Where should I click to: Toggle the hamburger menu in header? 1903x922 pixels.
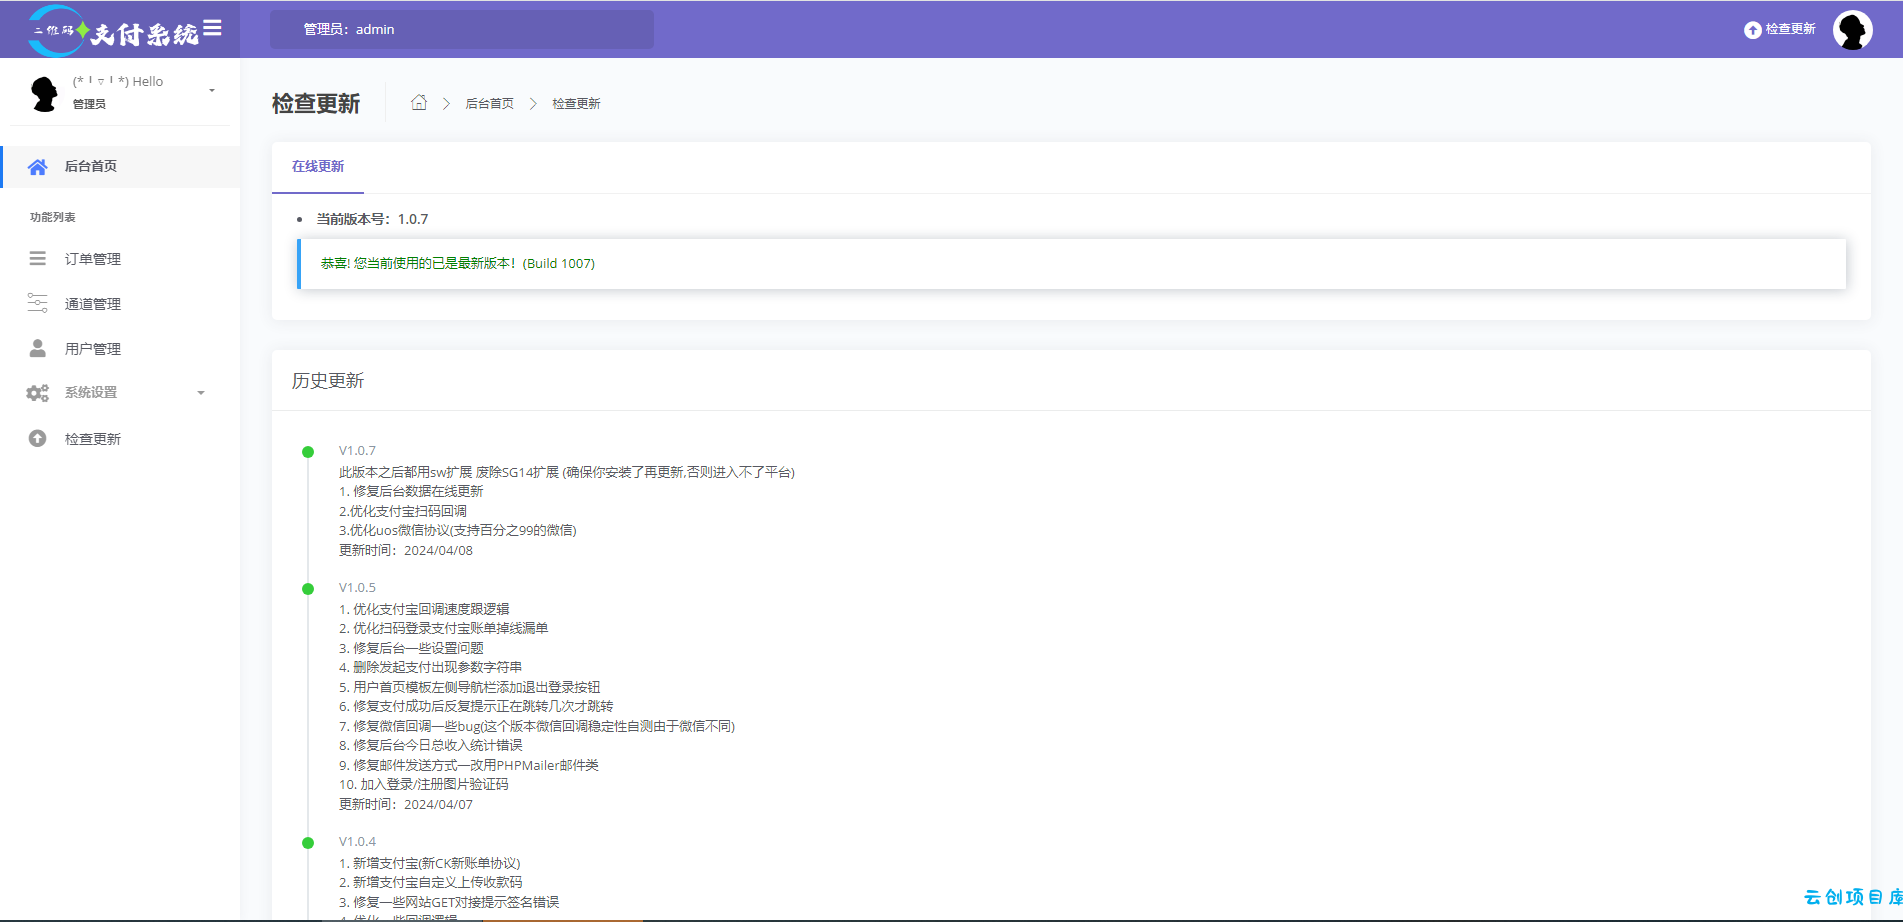(212, 28)
